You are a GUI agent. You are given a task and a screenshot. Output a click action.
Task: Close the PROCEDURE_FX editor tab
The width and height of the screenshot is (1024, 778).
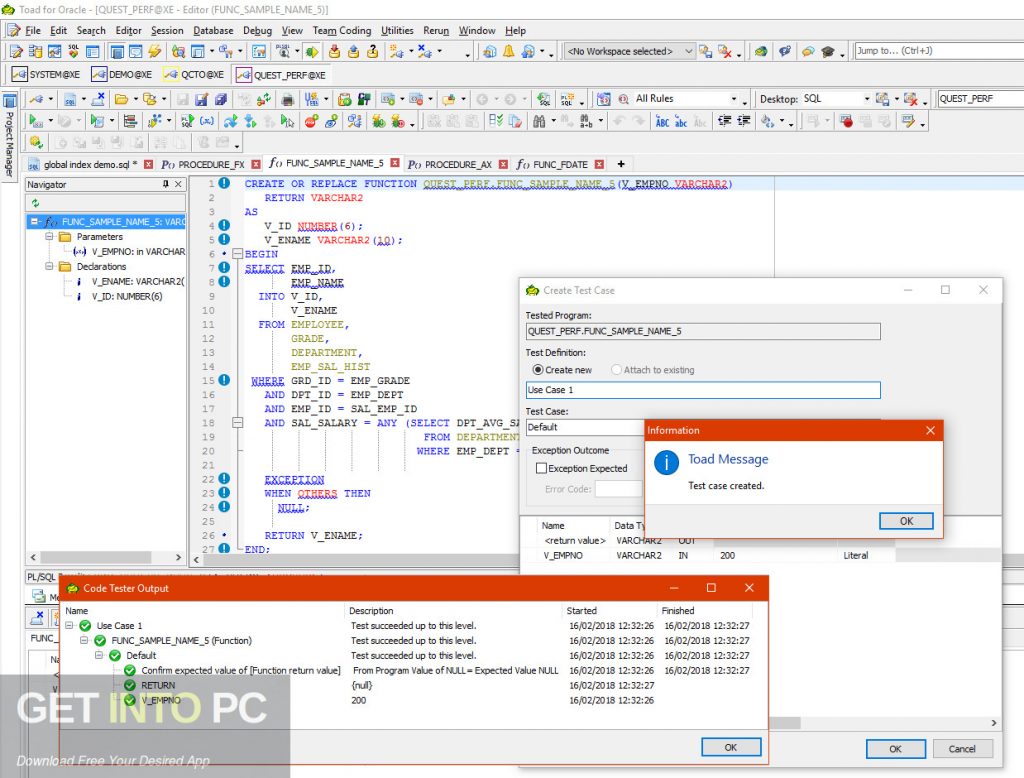(x=256, y=165)
